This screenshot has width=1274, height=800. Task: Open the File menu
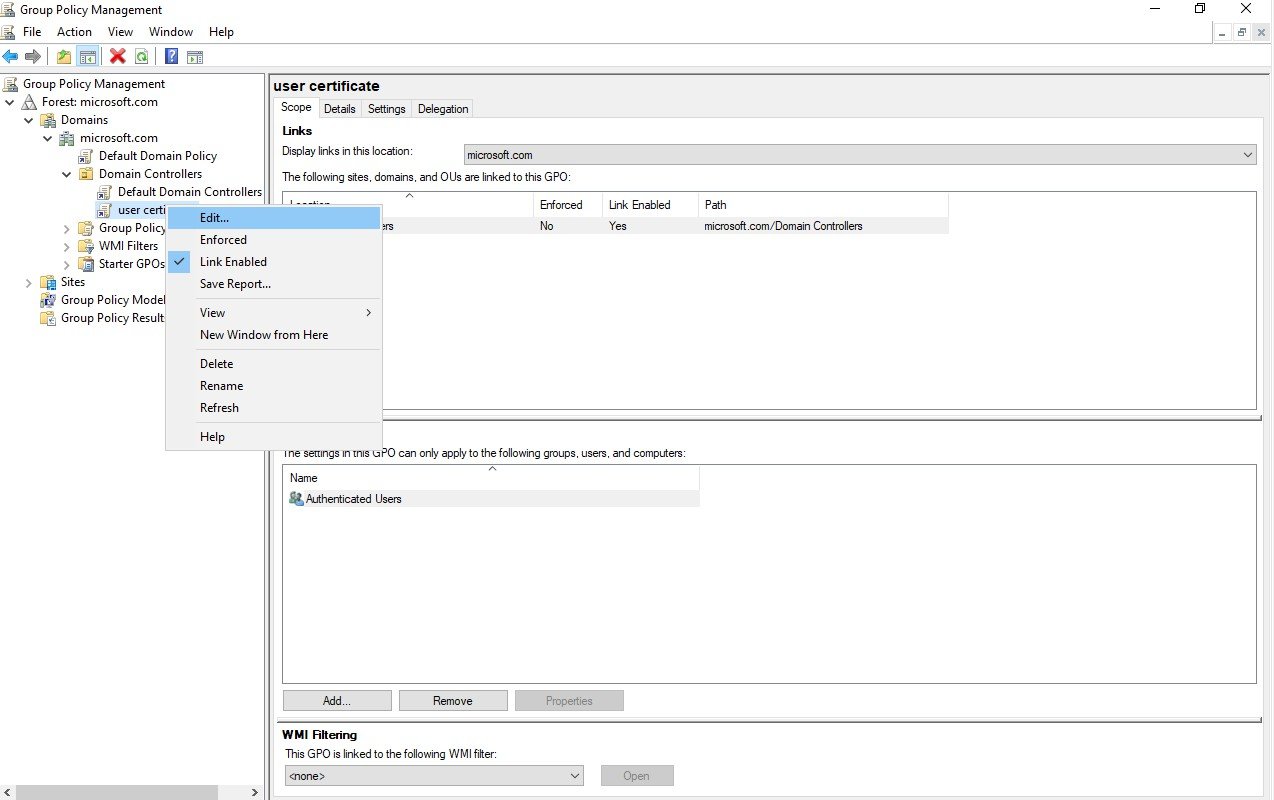tap(32, 32)
